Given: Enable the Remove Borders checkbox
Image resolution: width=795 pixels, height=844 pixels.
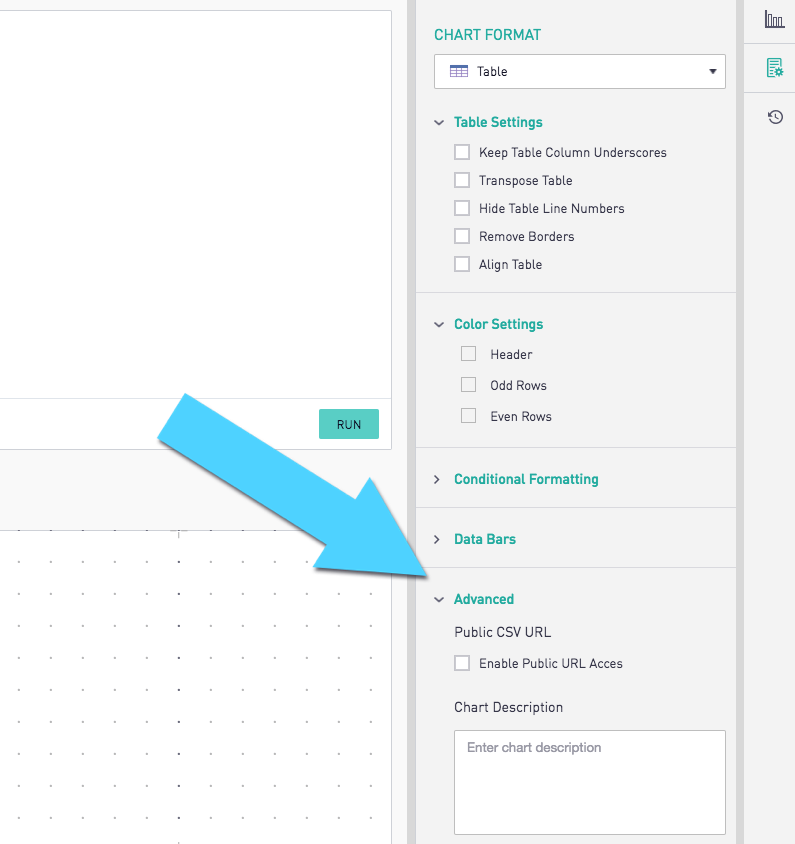Looking at the screenshot, I should coord(462,236).
